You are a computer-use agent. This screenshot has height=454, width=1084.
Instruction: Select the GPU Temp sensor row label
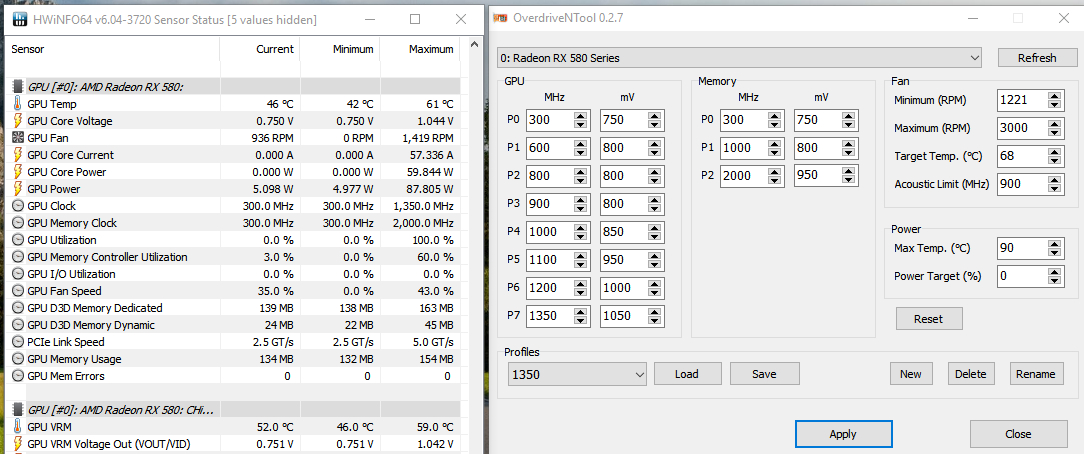pyautogui.click(x=52, y=104)
